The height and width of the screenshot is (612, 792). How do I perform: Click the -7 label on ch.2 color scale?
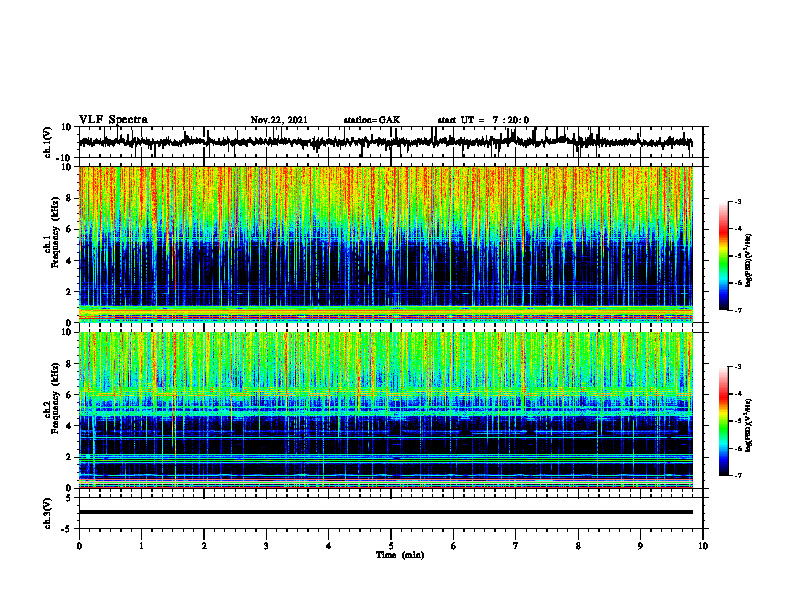737,475
